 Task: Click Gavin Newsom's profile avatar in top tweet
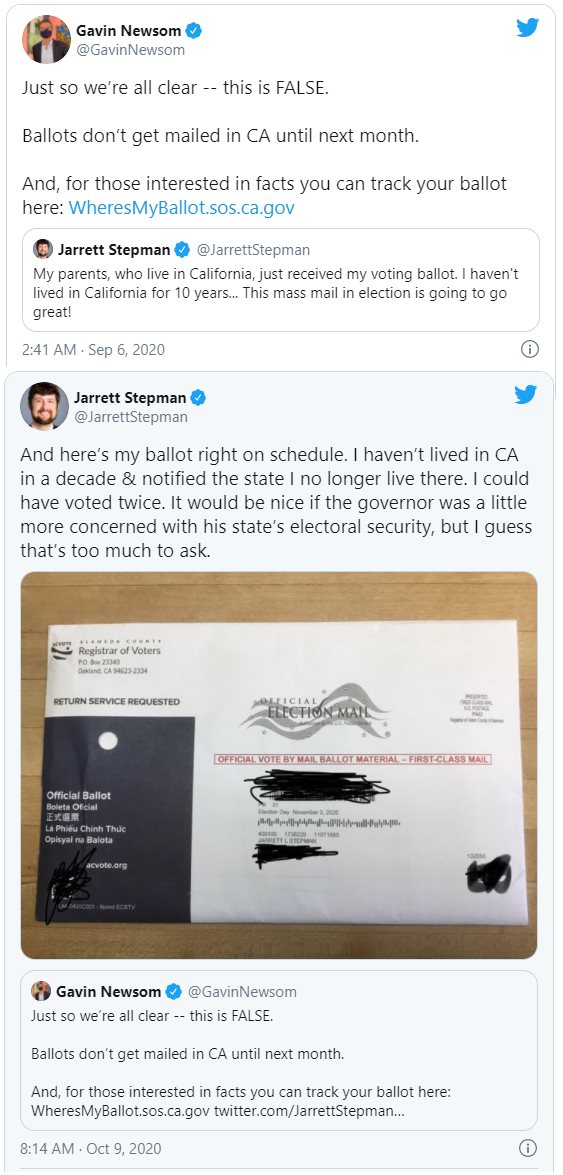pyautogui.click(x=46, y=40)
